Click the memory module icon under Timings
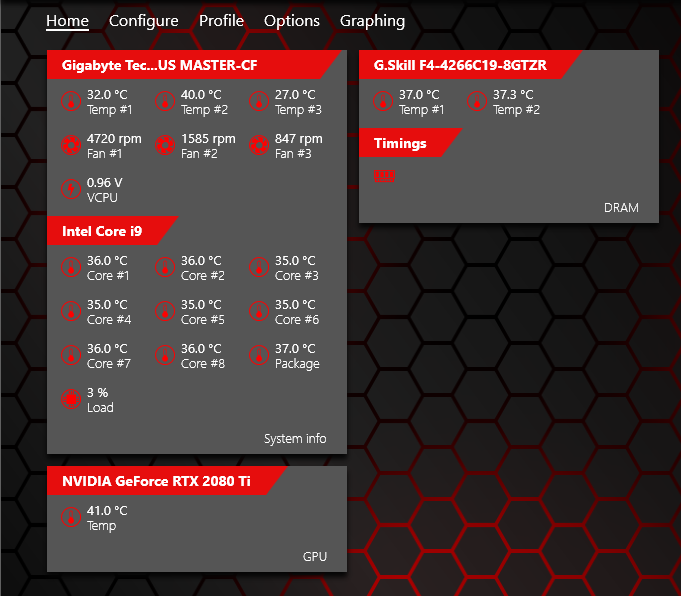The image size is (681, 596). pos(384,176)
